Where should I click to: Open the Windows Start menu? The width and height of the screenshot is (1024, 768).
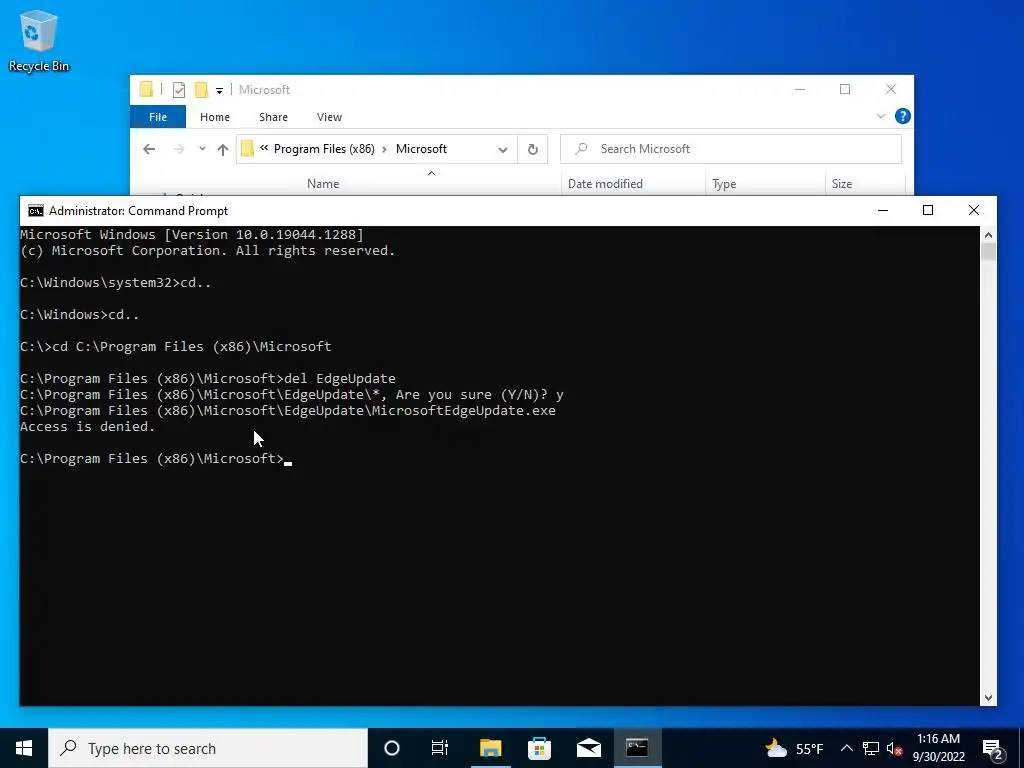[x=24, y=748]
